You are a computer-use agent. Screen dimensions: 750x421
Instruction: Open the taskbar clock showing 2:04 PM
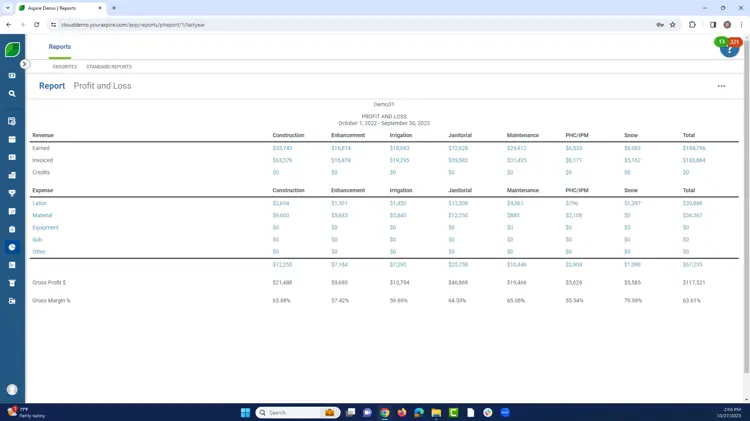(732, 412)
